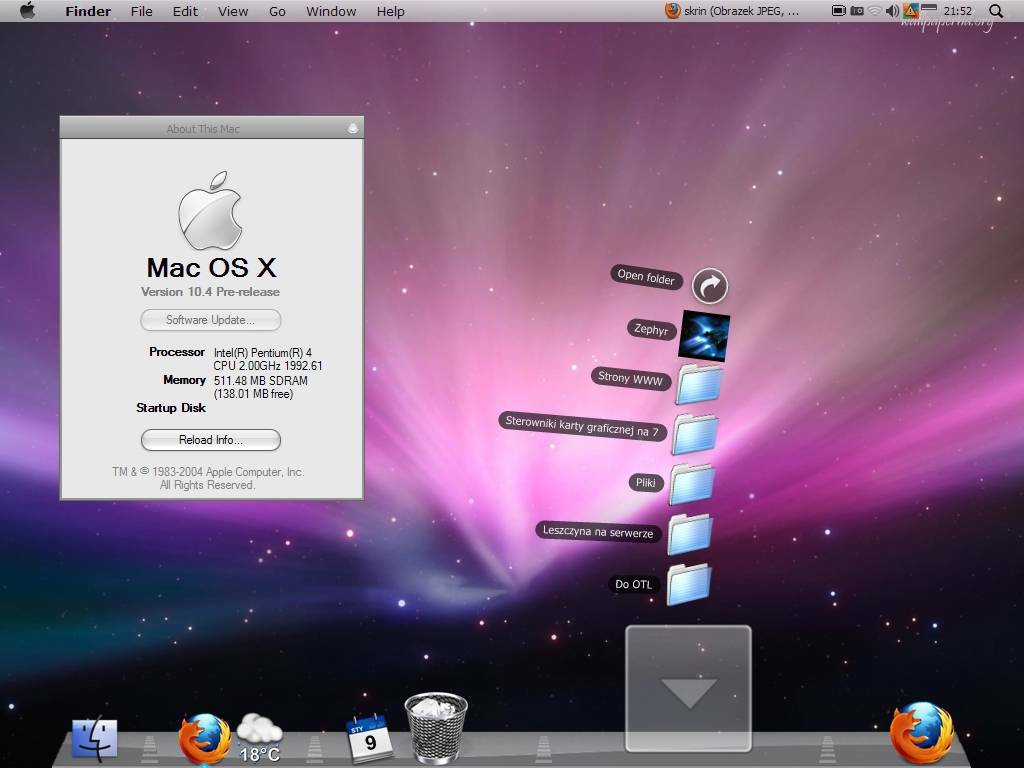
Task: Open the Go menu
Action: pos(277,11)
